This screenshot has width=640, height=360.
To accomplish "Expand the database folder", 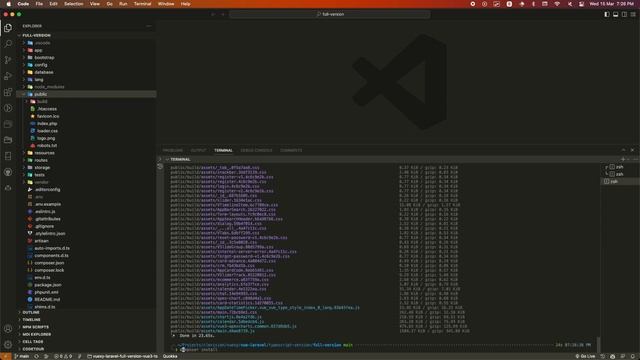I will point(87,72).
